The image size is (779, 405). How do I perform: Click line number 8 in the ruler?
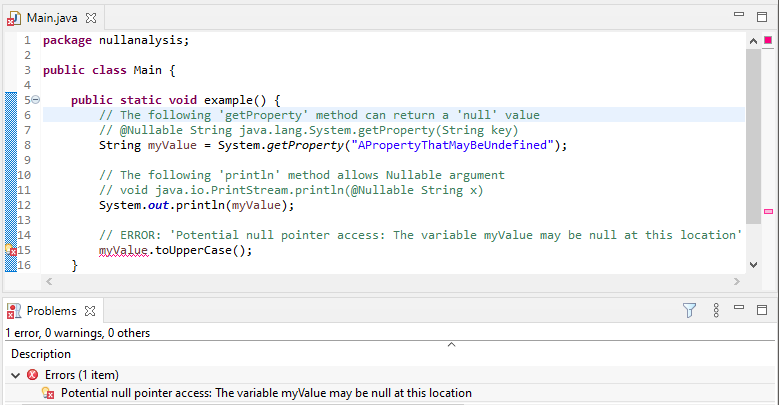pos(27,145)
